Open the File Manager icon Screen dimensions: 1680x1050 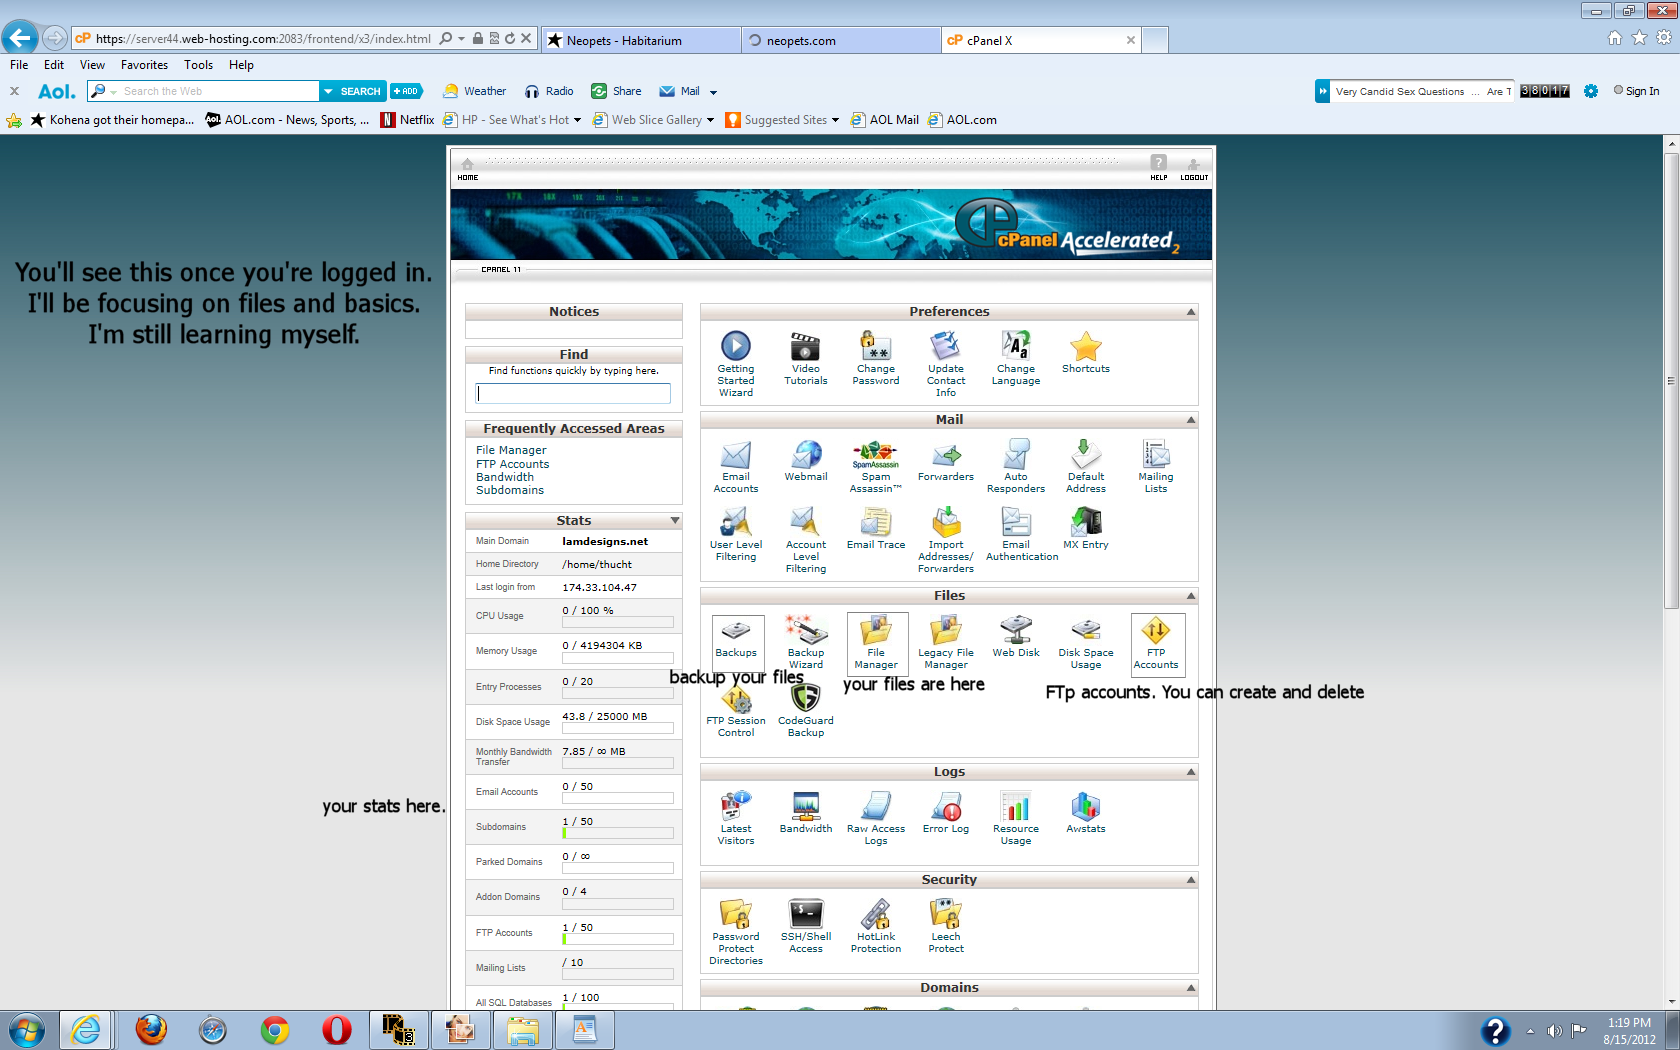[x=876, y=630]
